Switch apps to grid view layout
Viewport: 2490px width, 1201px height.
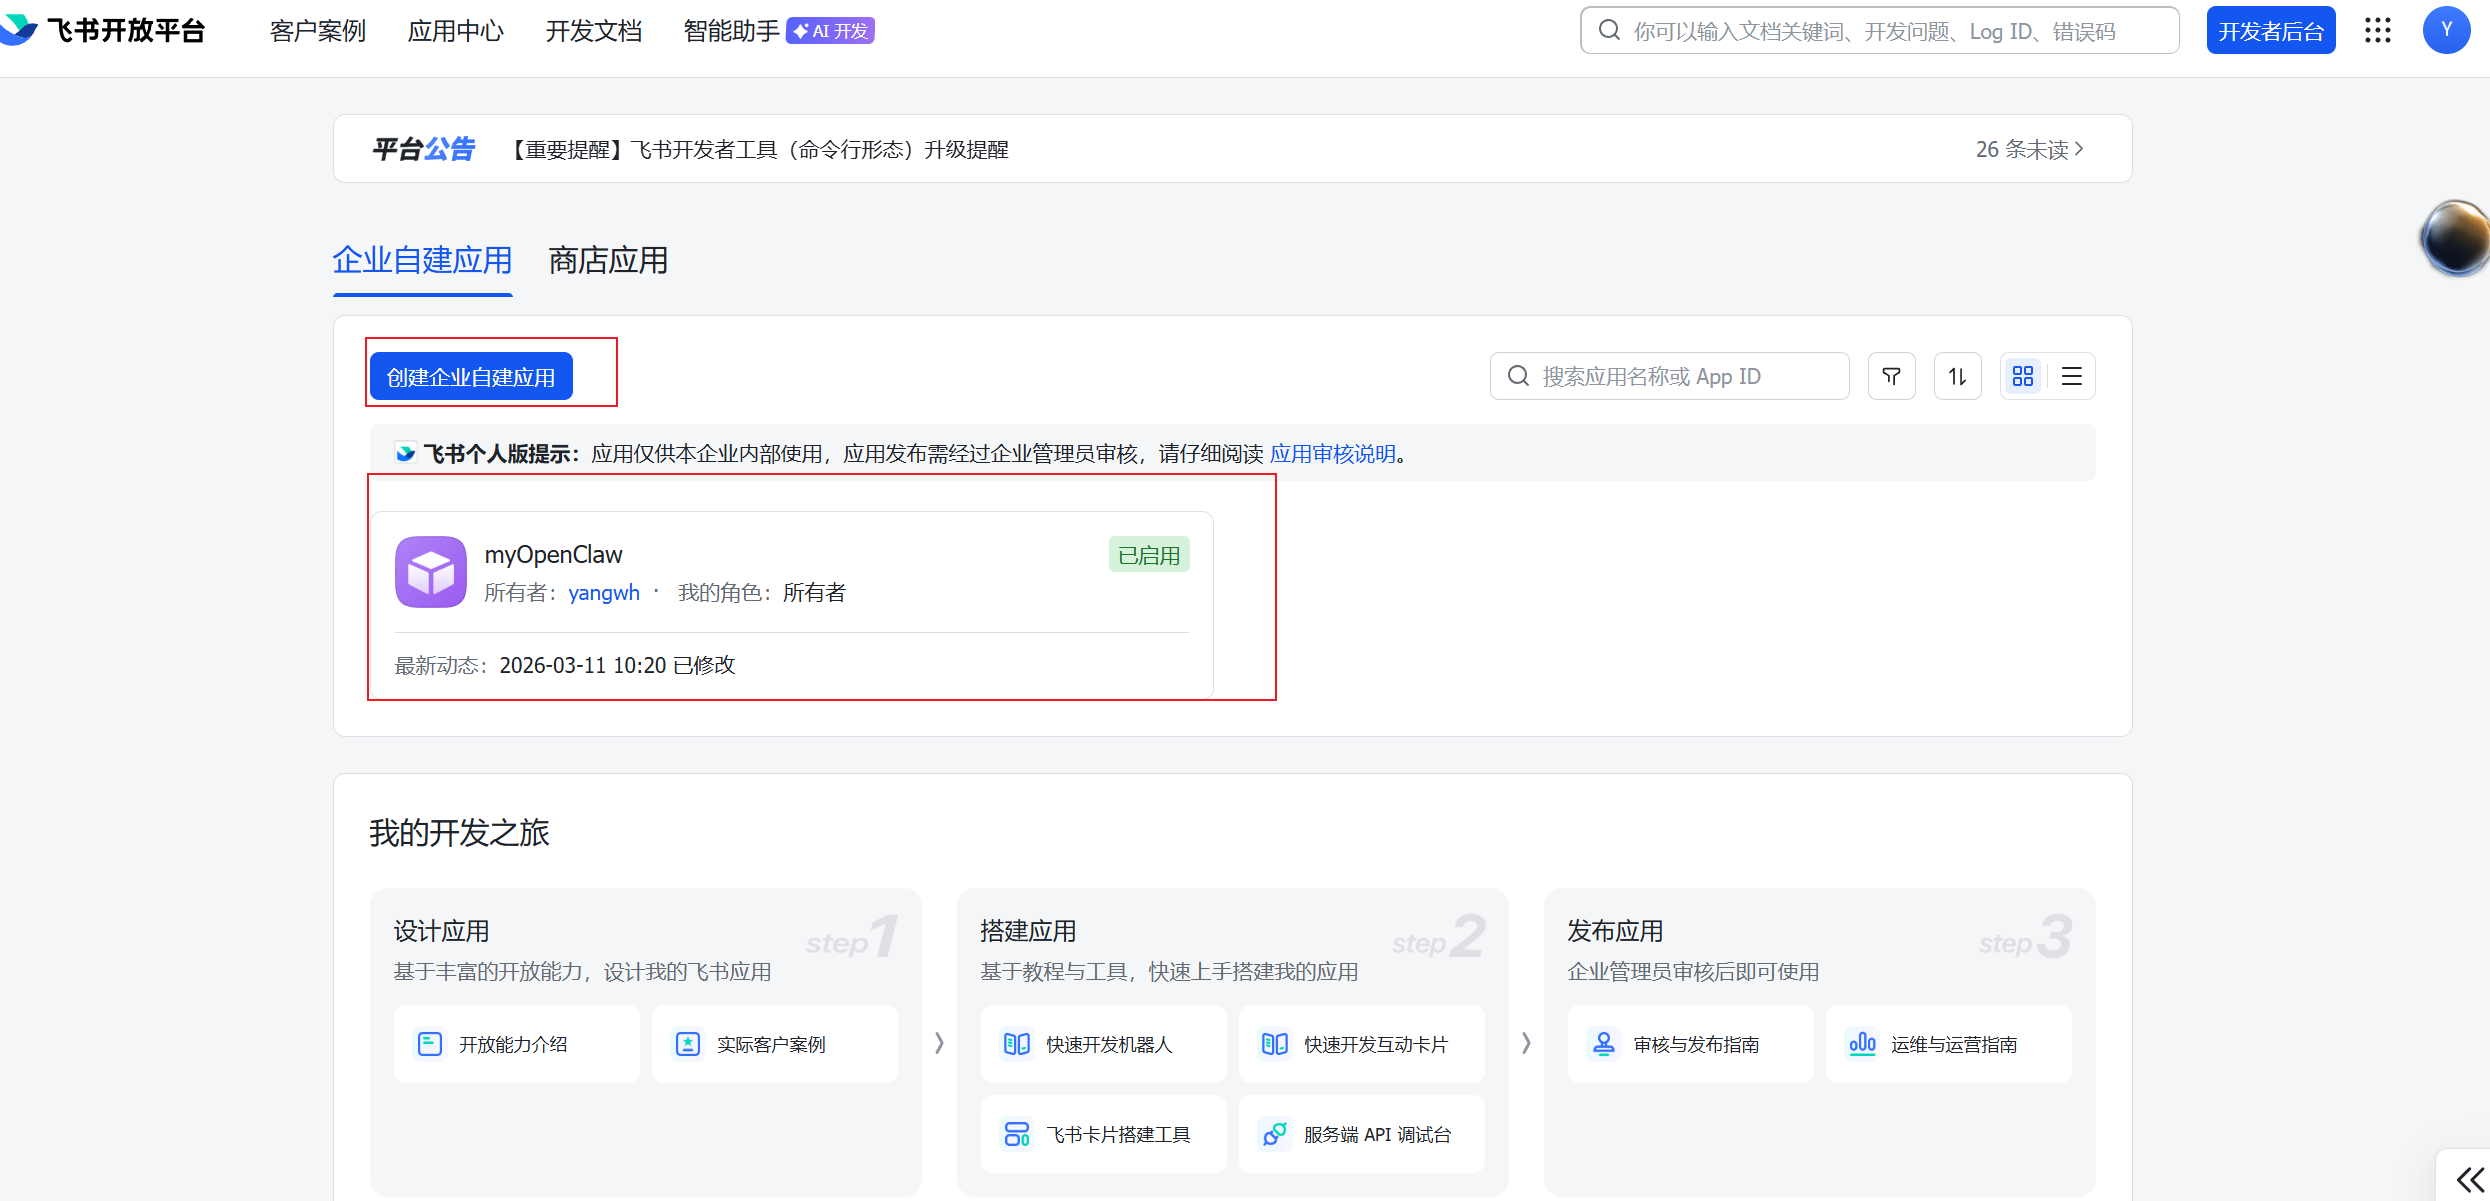2023,375
